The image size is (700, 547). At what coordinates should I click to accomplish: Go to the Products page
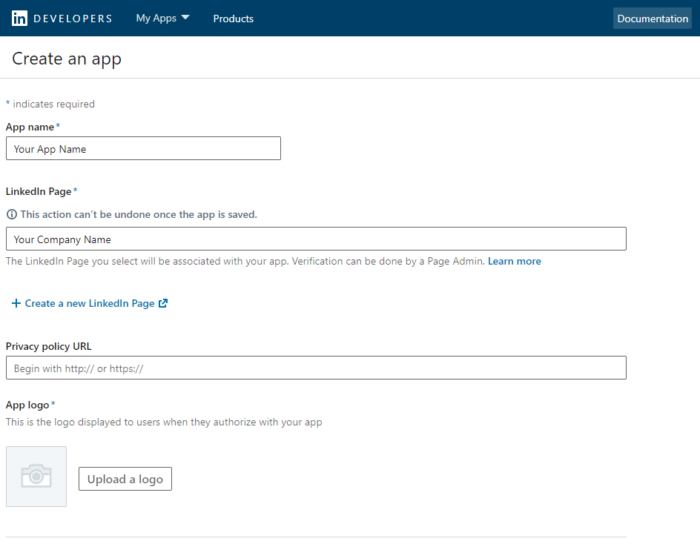tap(233, 19)
